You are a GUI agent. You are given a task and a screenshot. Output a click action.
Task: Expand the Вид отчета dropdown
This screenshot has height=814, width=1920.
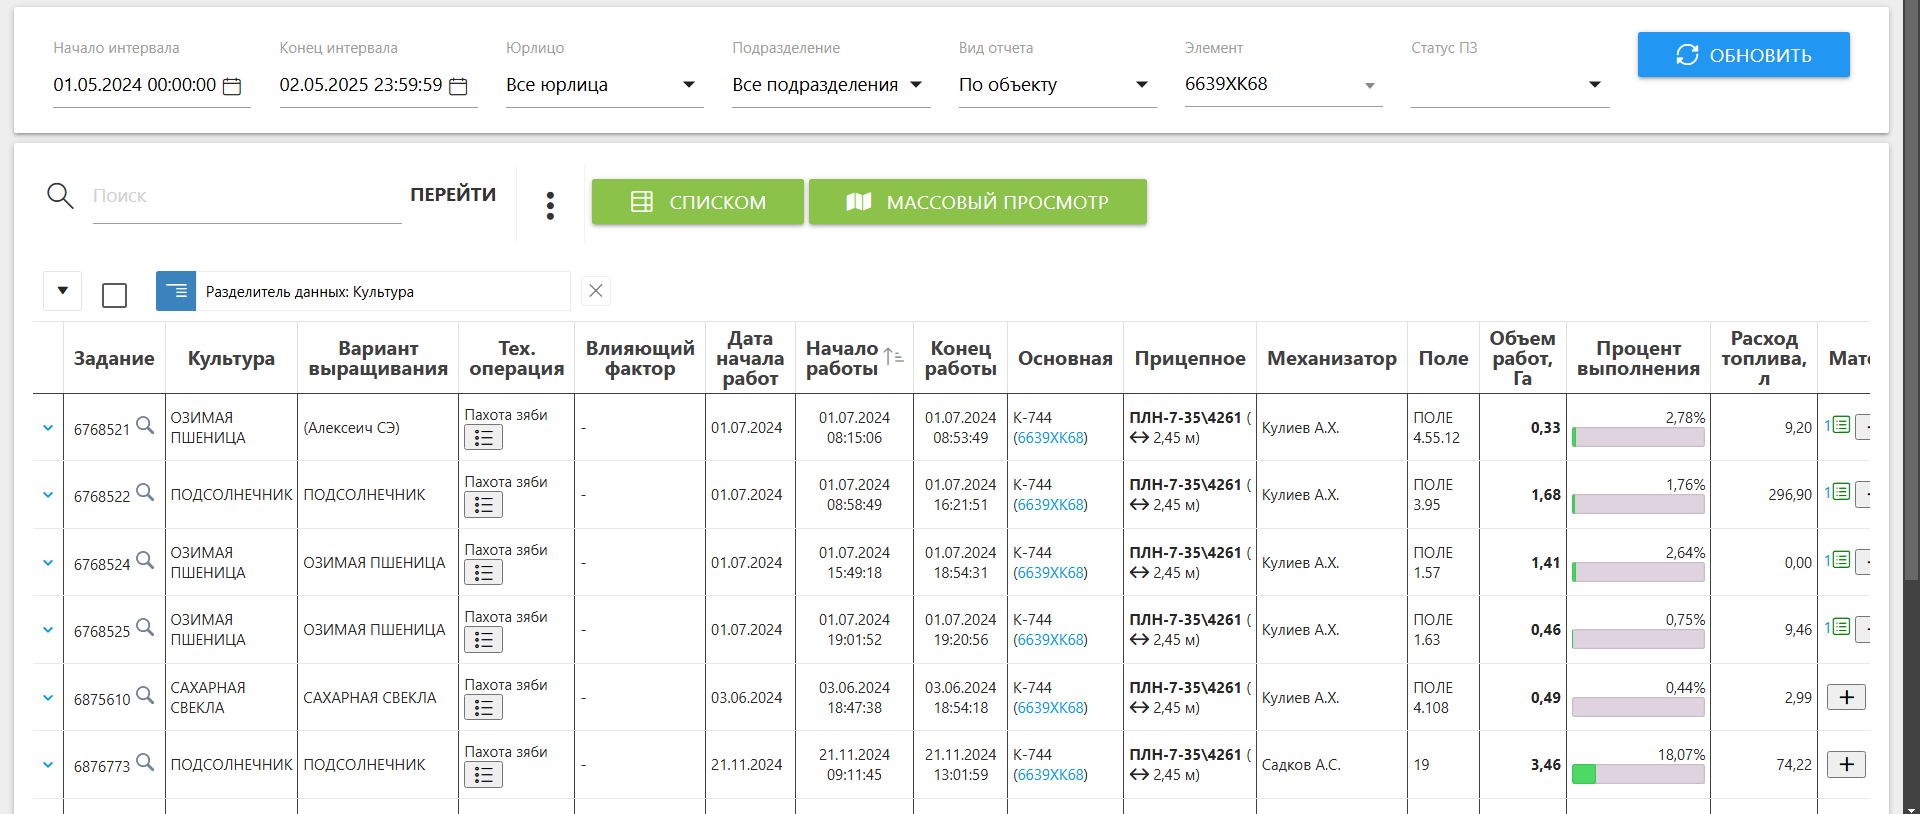click(x=1054, y=85)
